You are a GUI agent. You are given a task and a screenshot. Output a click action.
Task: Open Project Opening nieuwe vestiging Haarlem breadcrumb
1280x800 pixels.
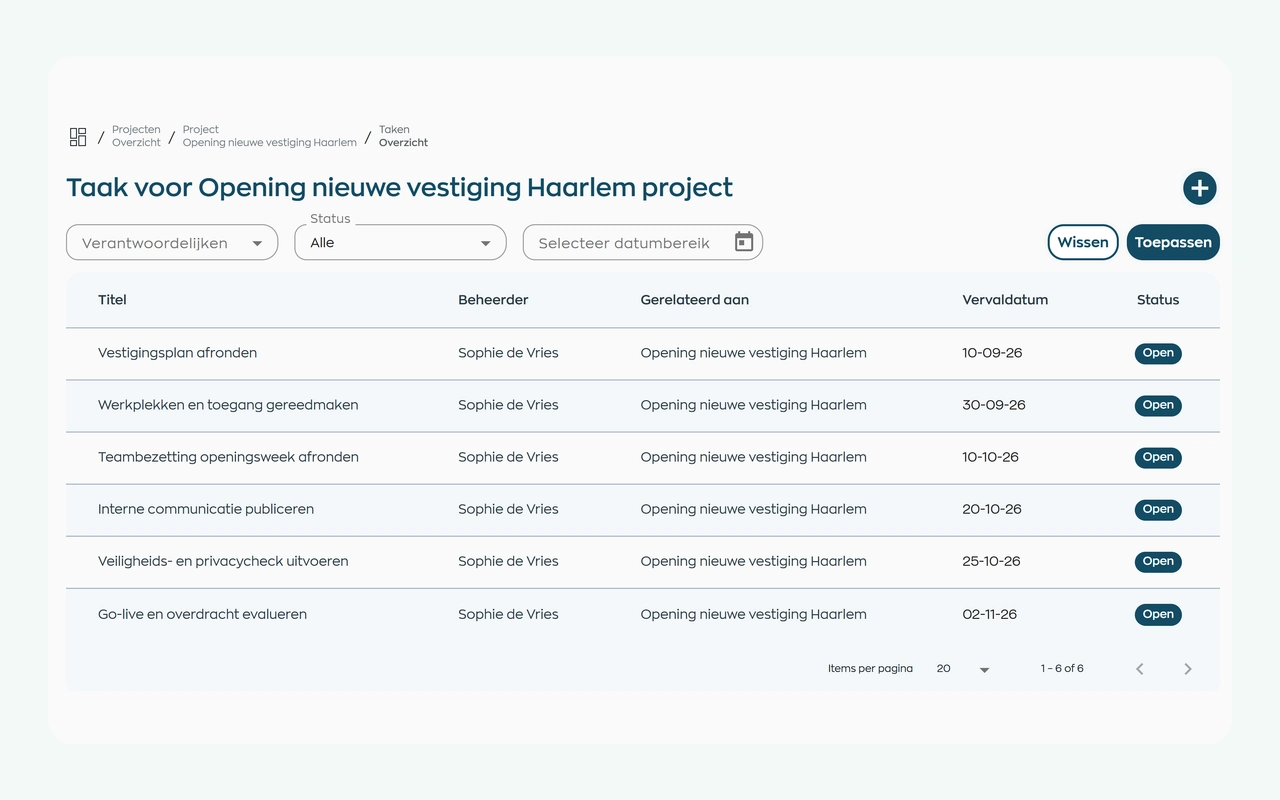coord(269,136)
